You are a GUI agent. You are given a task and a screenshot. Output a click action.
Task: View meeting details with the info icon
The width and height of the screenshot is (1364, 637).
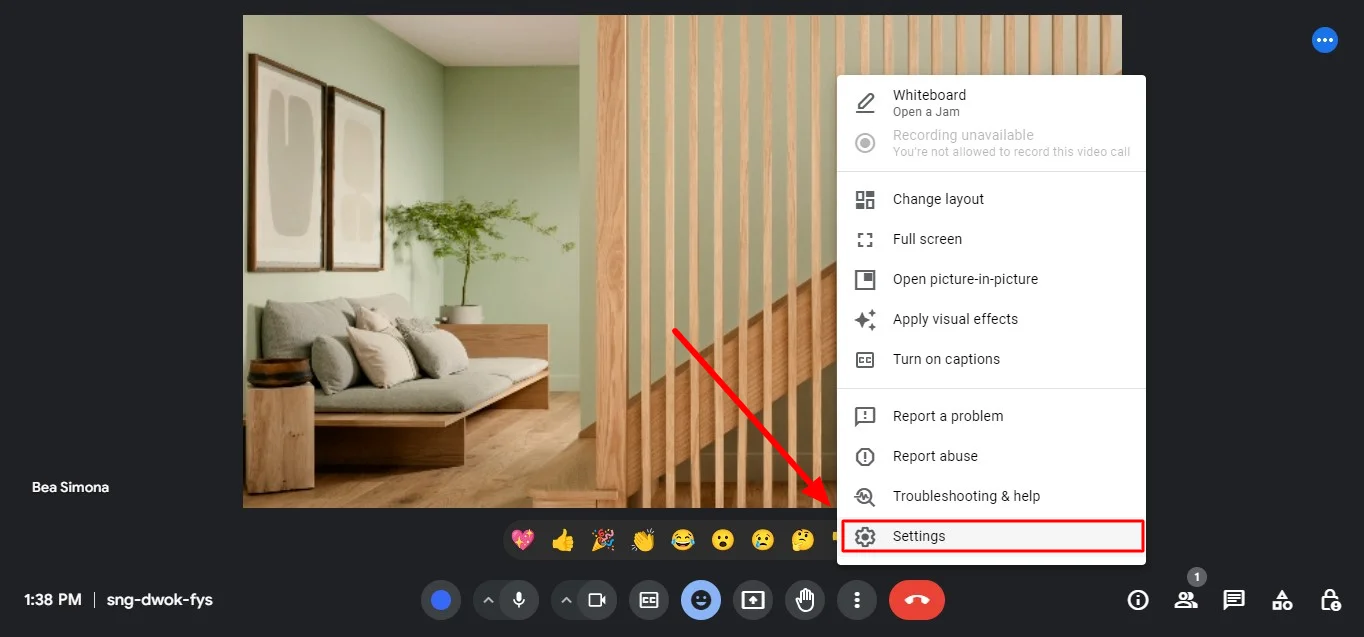pyautogui.click(x=1137, y=599)
